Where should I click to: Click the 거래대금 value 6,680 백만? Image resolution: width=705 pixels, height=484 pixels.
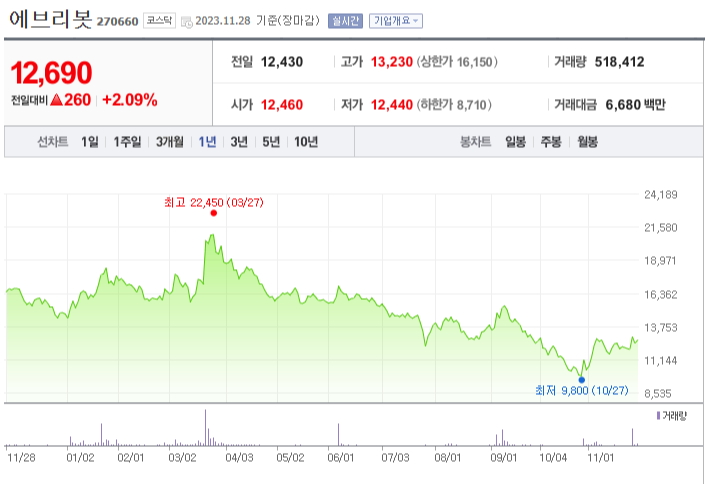coord(635,105)
